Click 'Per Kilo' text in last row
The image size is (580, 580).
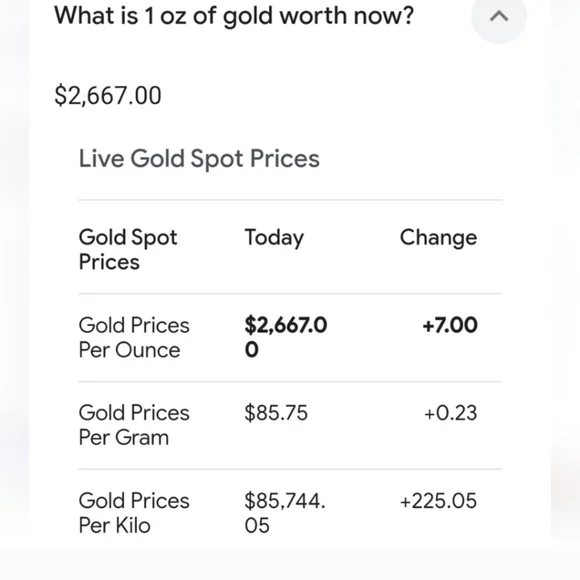pos(115,525)
